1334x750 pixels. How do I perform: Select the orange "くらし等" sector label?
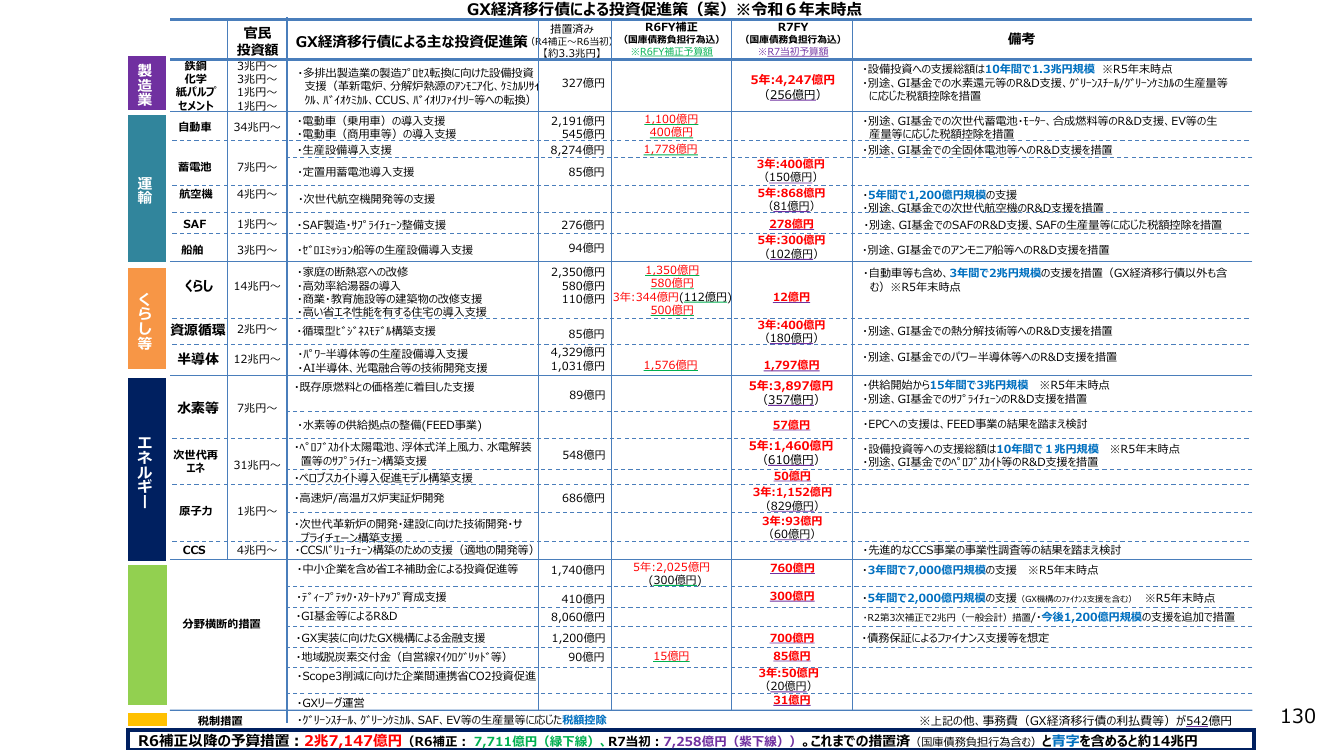[145, 319]
